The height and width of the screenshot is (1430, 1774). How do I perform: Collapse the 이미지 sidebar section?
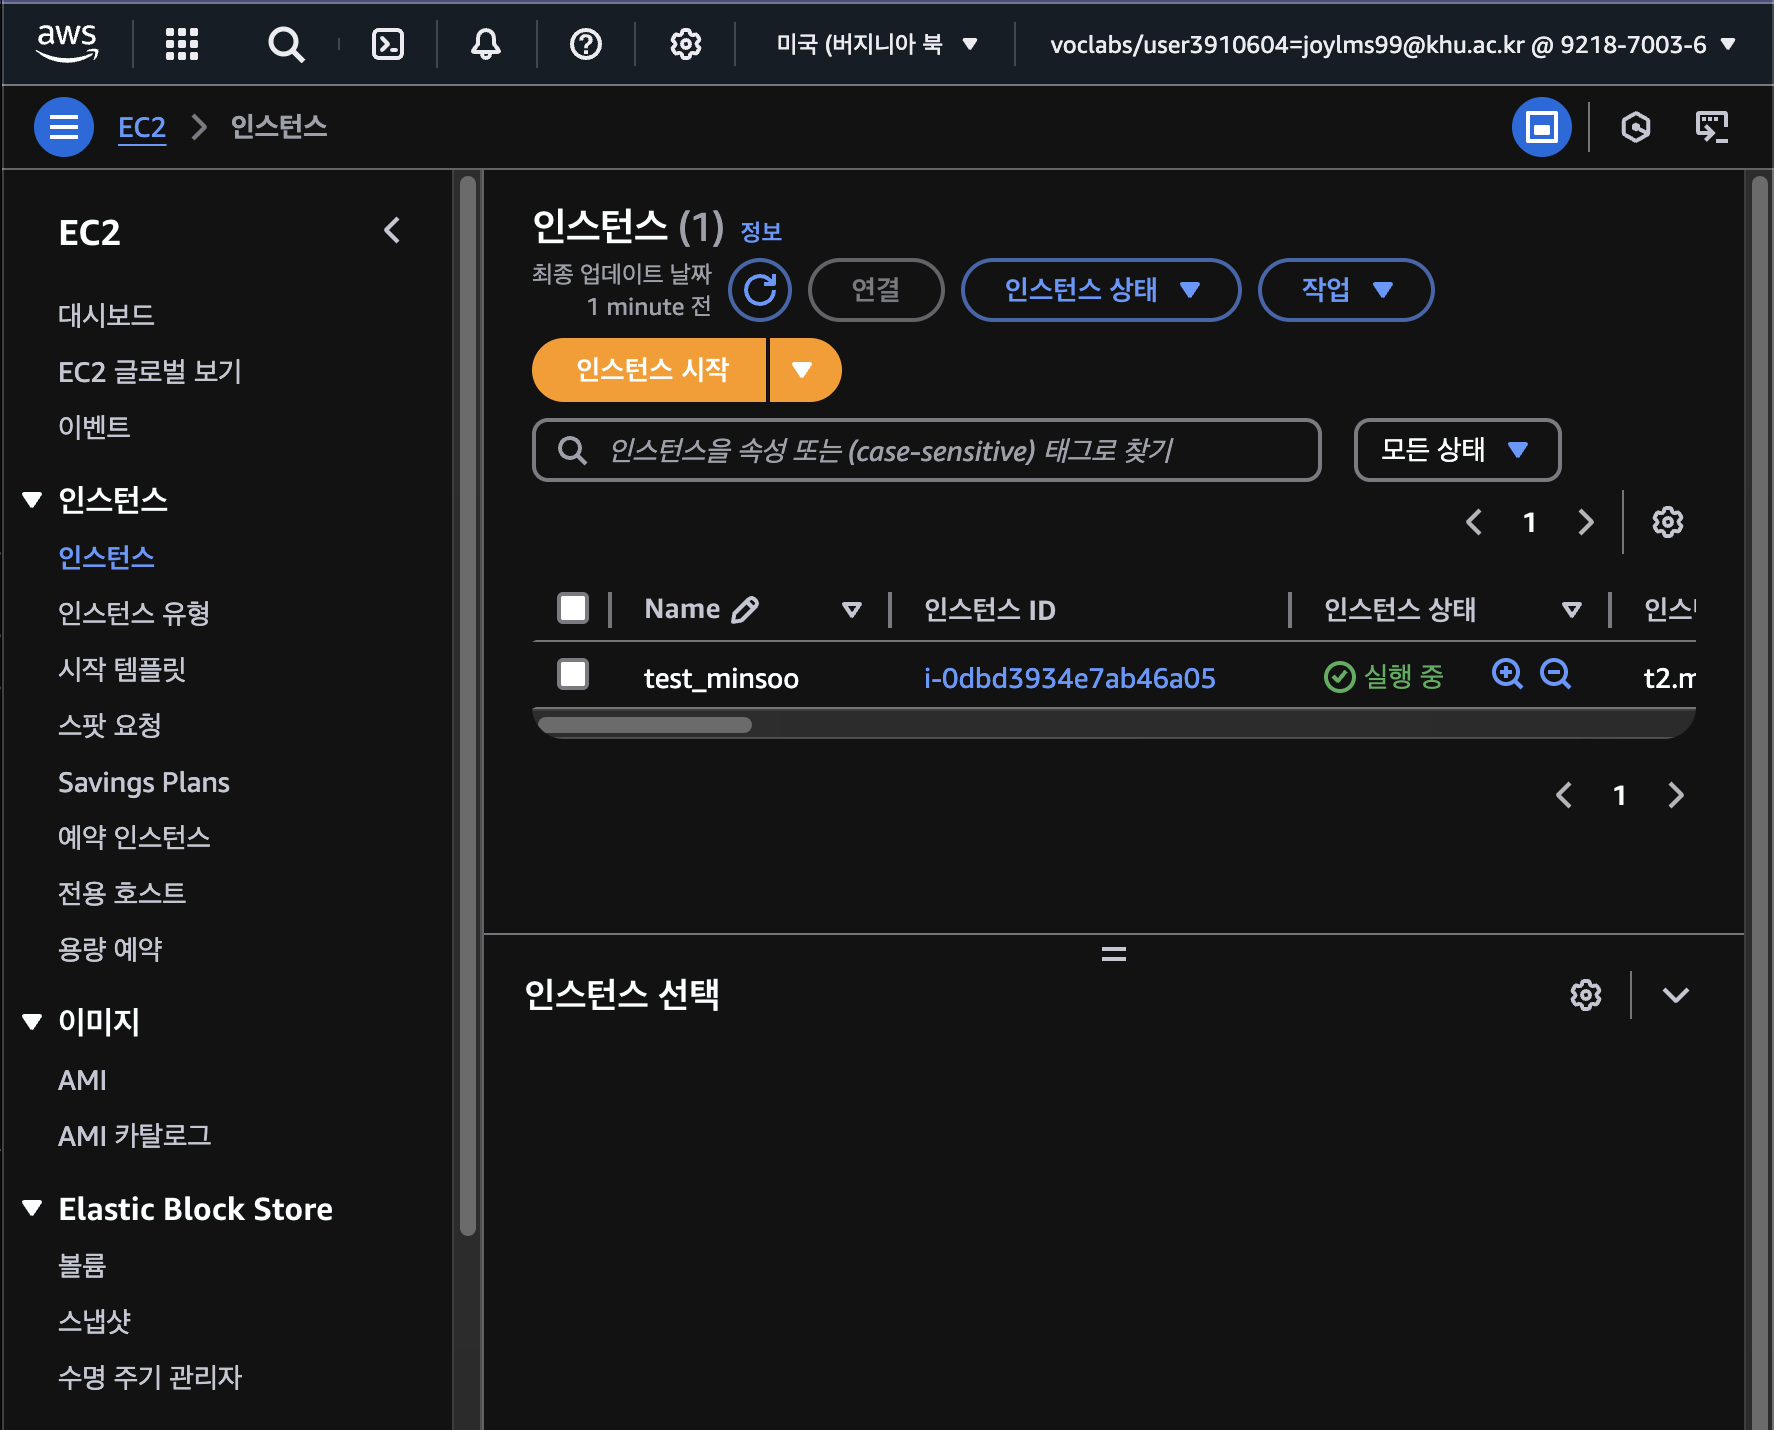[x=32, y=1021]
